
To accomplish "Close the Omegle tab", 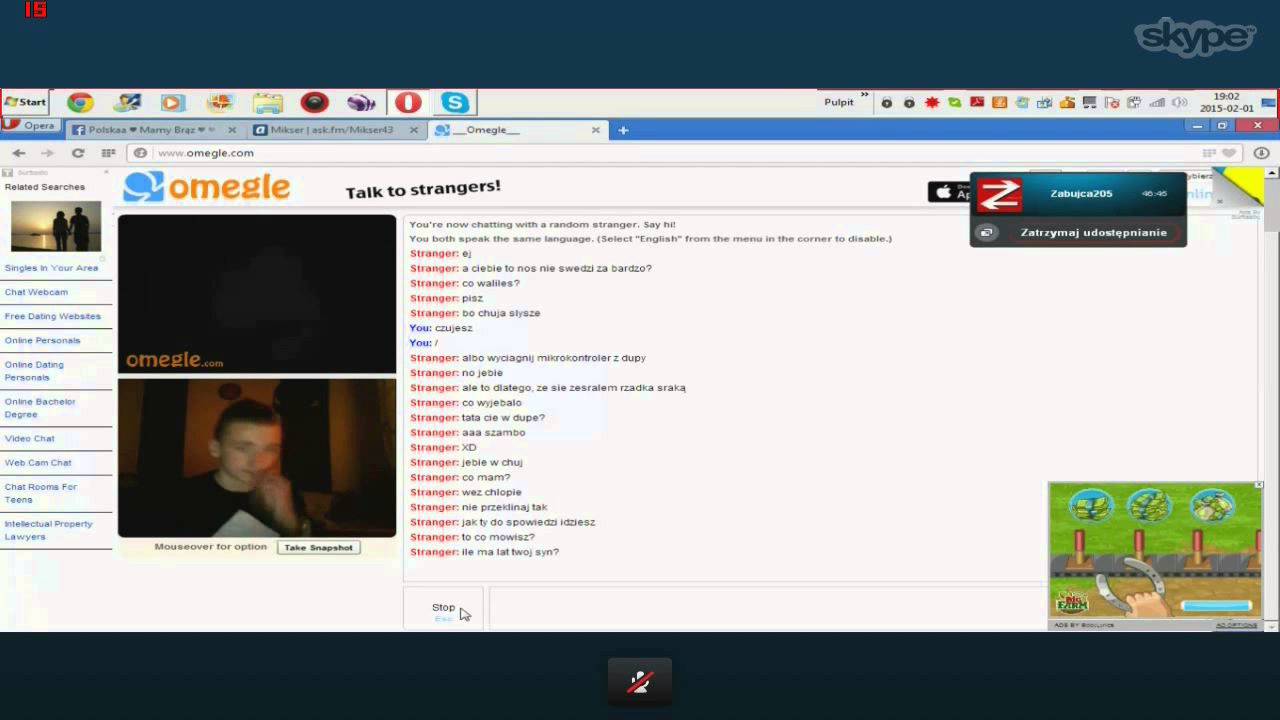I will click(x=595, y=130).
